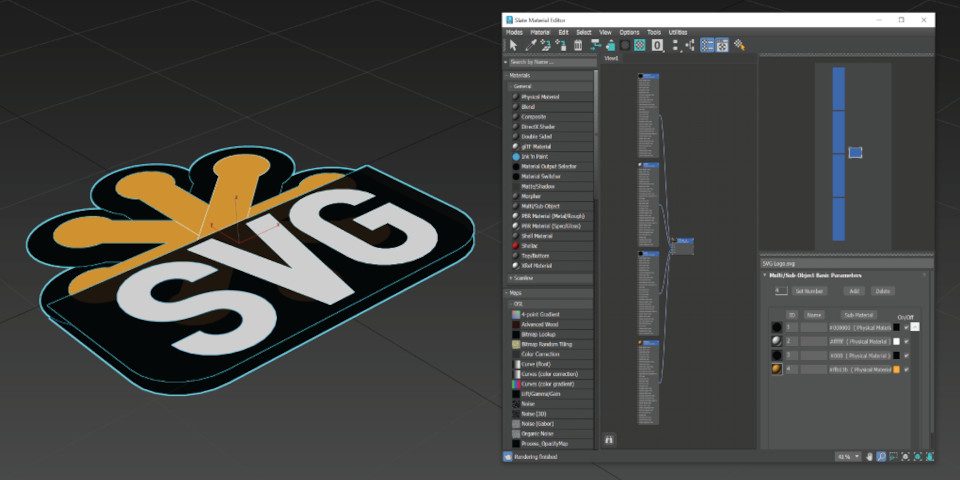Click the binoculars search icon in view
Viewport: 960px width, 480px height.
(x=609, y=439)
